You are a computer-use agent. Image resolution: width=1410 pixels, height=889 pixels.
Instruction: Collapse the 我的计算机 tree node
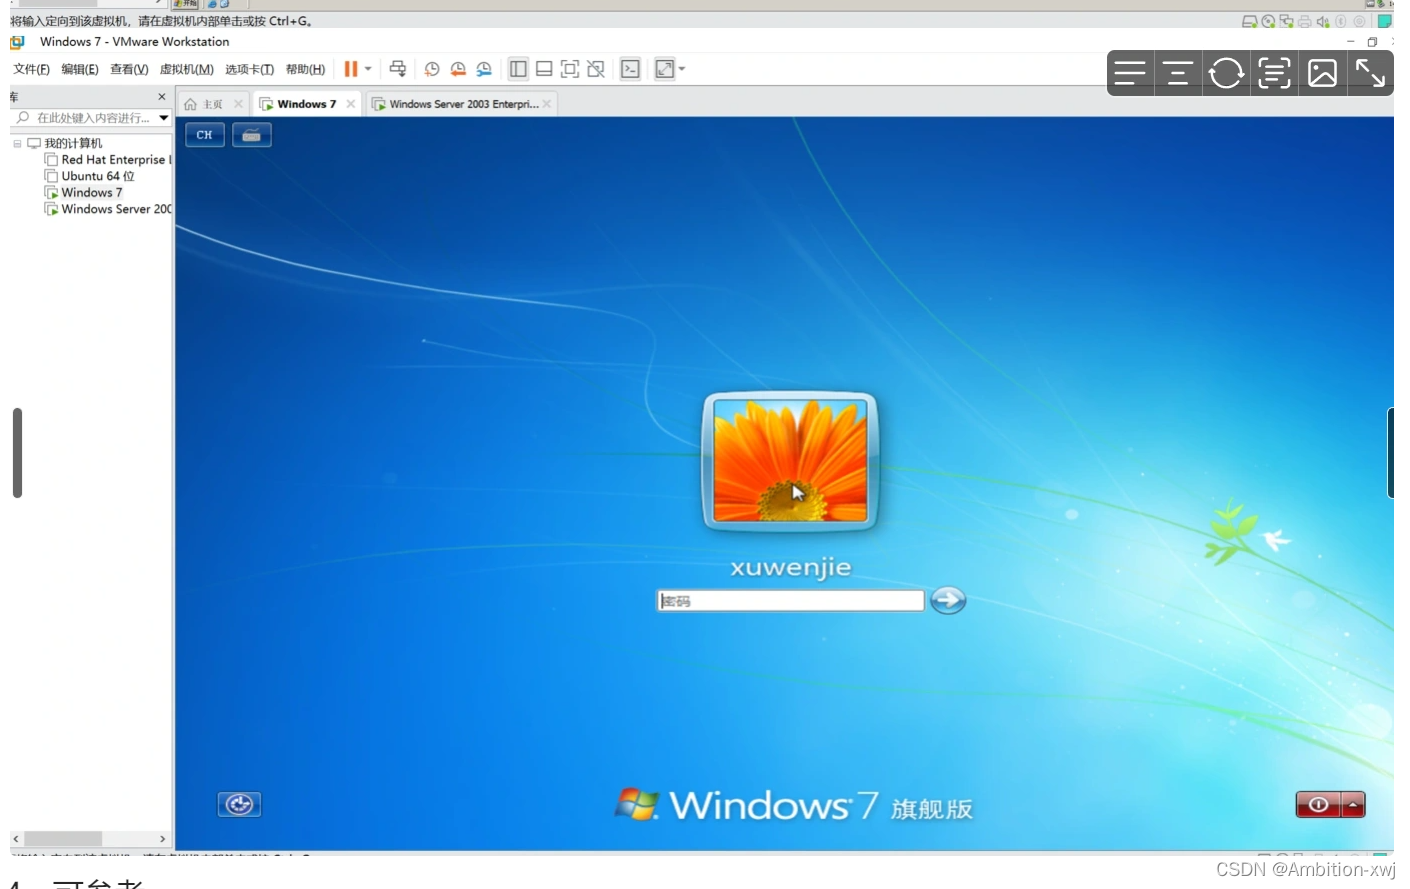[17, 144]
